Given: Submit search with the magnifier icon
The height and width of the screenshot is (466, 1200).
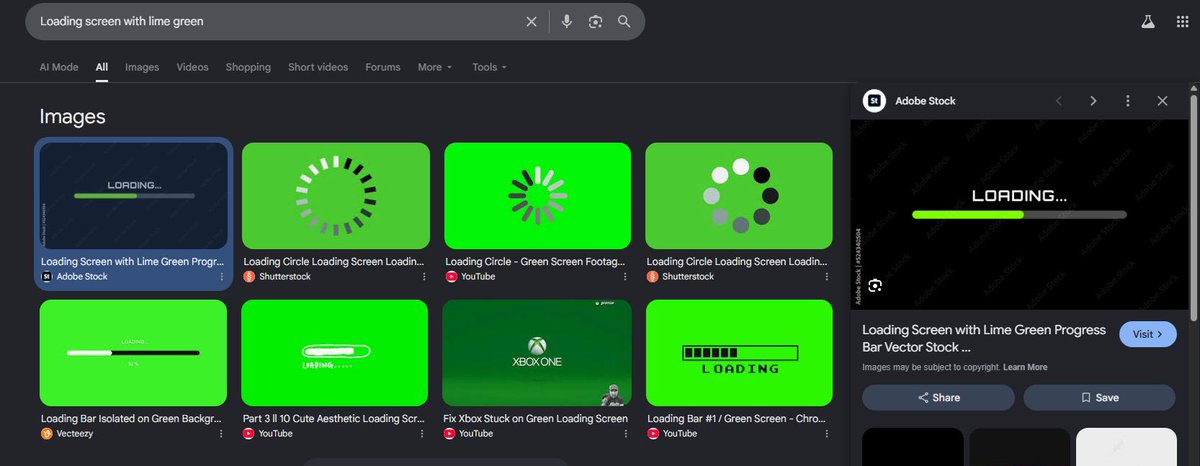Looking at the screenshot, I should 624,21.
